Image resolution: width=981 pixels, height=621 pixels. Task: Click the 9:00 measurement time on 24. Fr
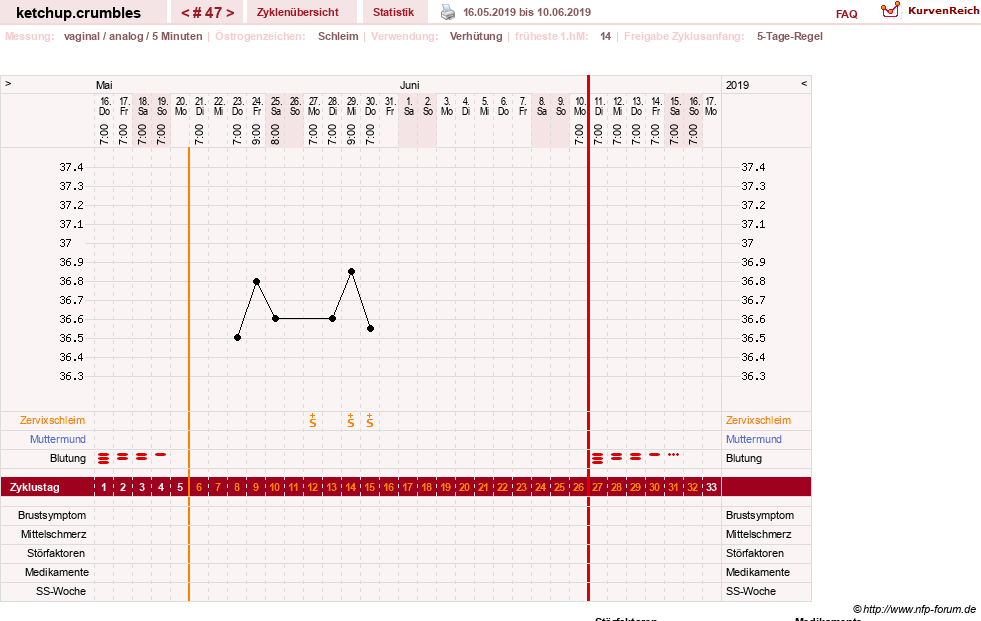pos(257,133)
